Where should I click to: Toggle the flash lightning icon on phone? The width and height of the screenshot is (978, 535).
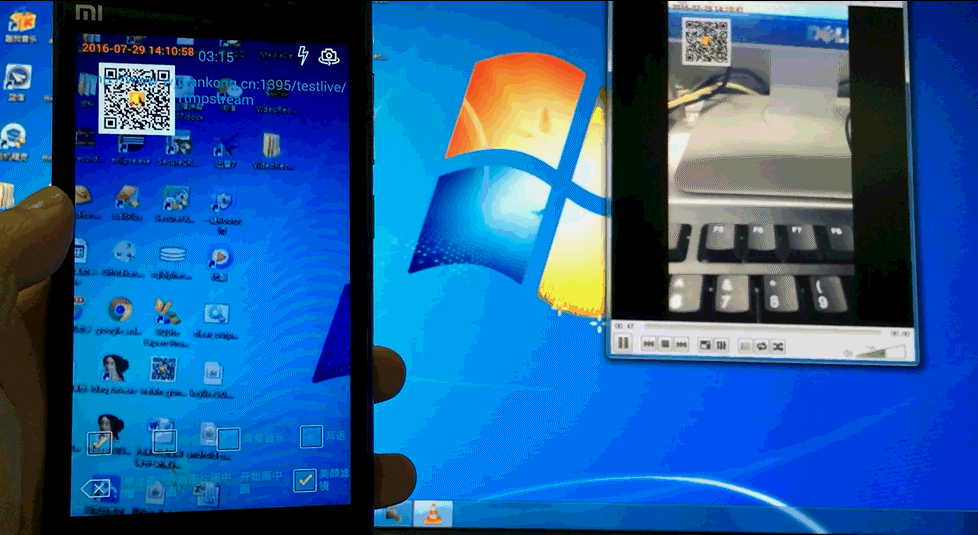point(303,55)
